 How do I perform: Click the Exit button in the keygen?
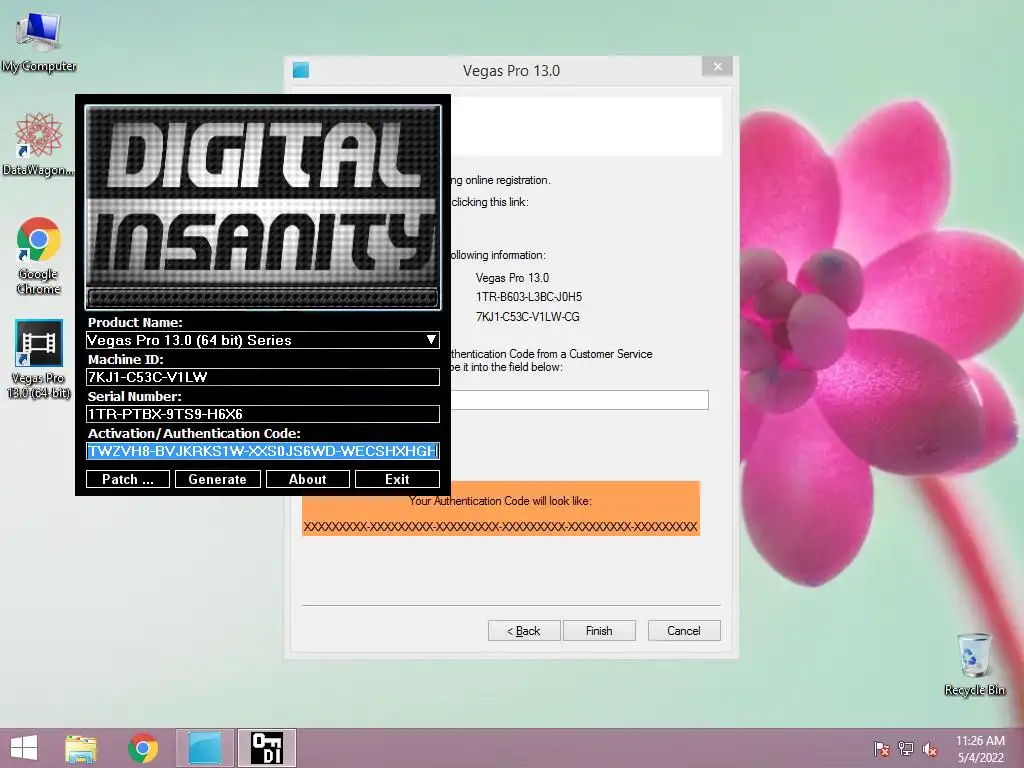click(x=397, y=479)
